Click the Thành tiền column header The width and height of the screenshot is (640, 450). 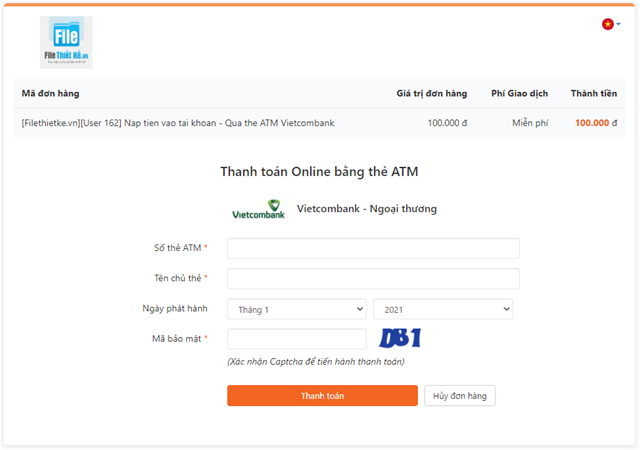coord(593,94)
